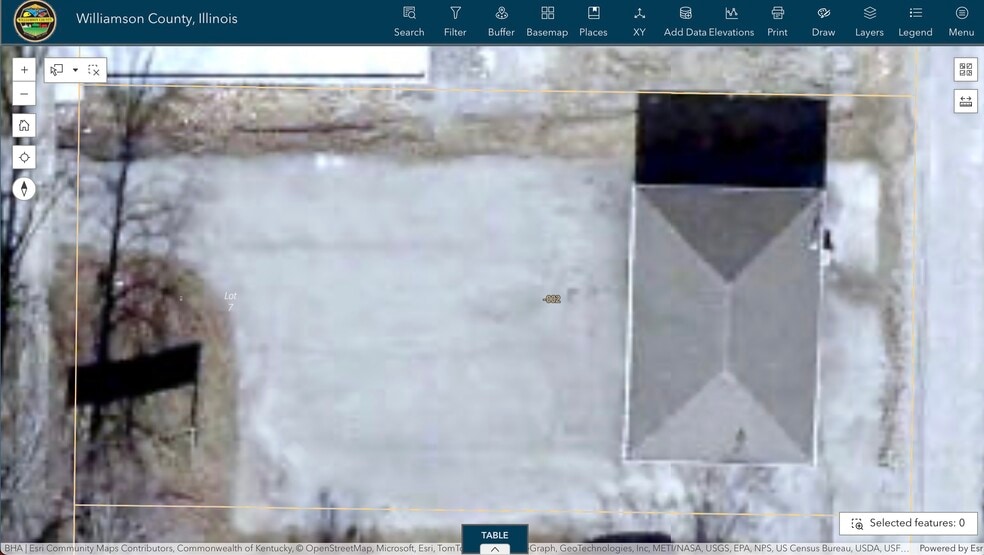The image size is (984, 555).
Task: Click the Powered by Esri link
Action: tap(950, 548)
